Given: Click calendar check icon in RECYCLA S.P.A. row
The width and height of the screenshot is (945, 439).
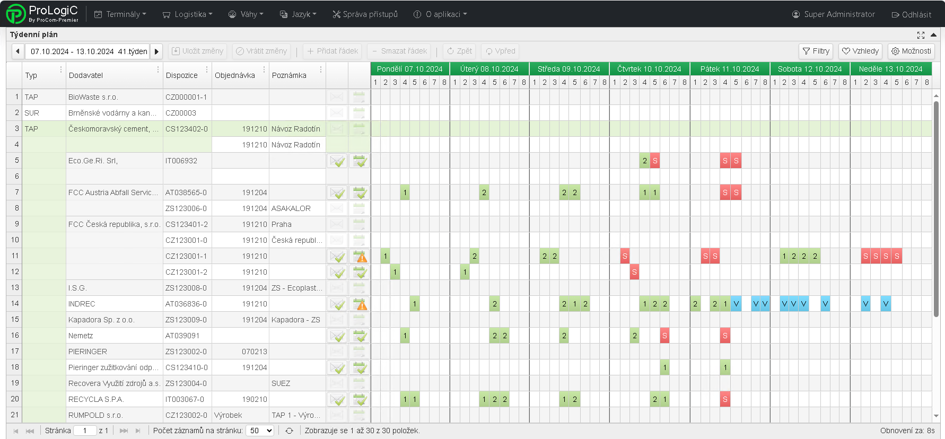Looking at the screenshot, I should pyautogui.click(x=360, y=399).
